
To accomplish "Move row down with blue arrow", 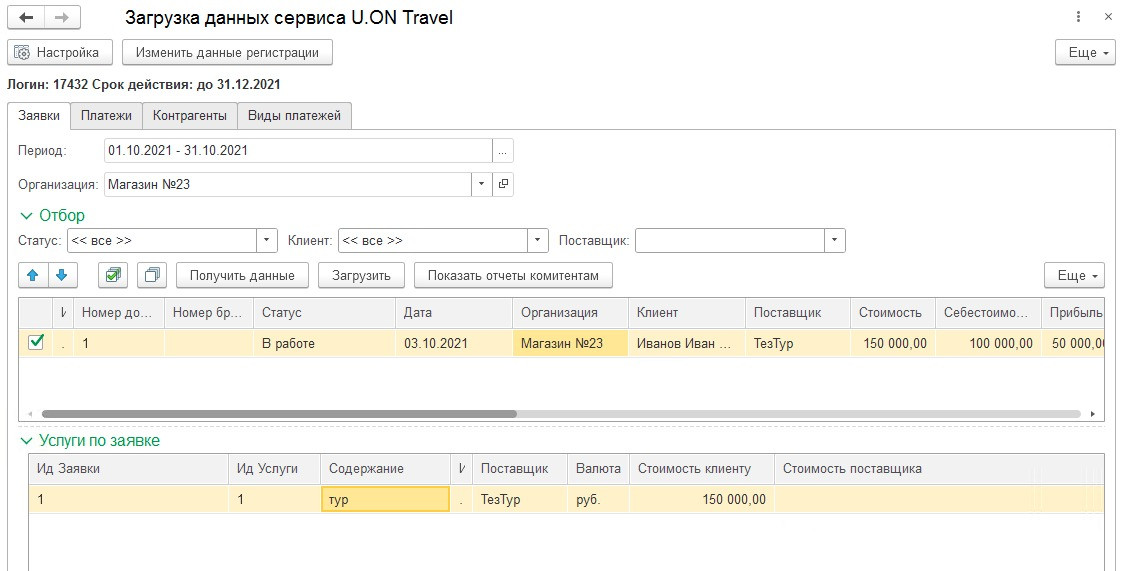I will 62,275.
